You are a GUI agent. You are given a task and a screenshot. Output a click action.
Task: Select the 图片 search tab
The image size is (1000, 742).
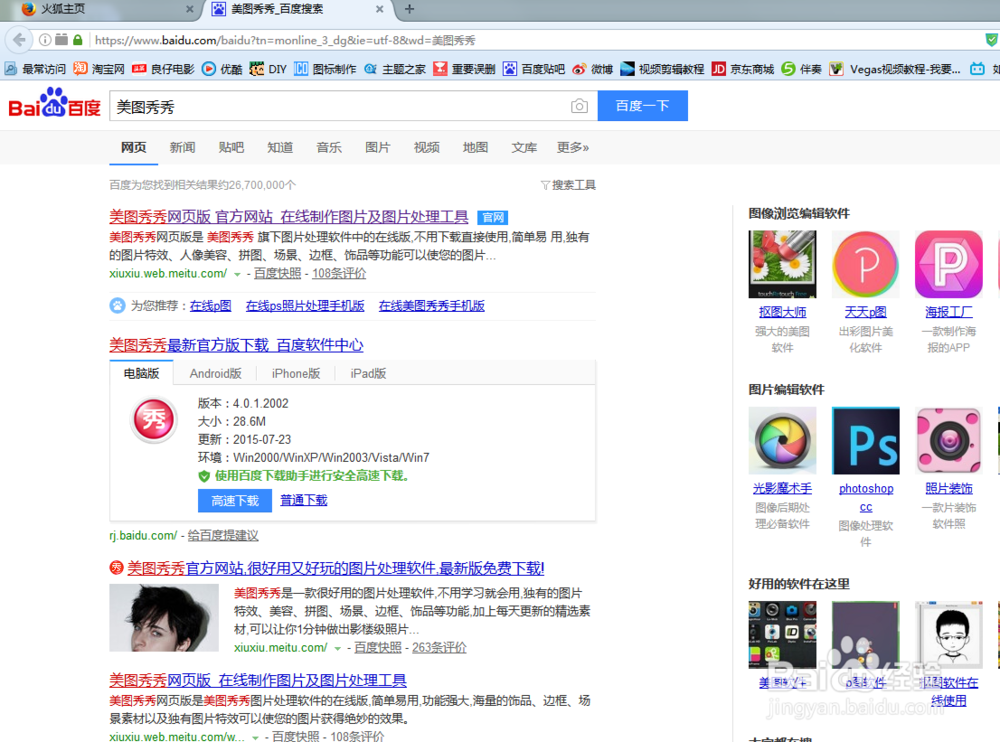(x=378, y=147)
